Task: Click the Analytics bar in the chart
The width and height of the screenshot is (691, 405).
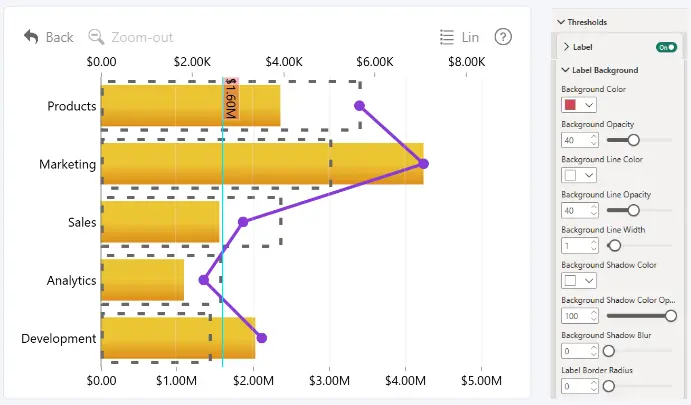Action: click(x=142, y=280)
